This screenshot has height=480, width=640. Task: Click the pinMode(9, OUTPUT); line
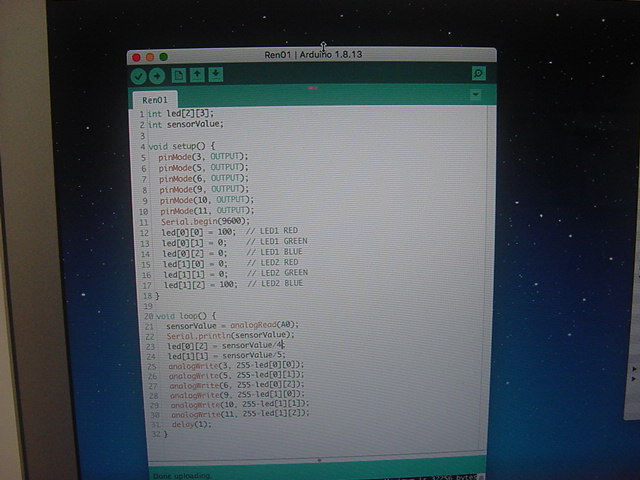coord(204,189)
